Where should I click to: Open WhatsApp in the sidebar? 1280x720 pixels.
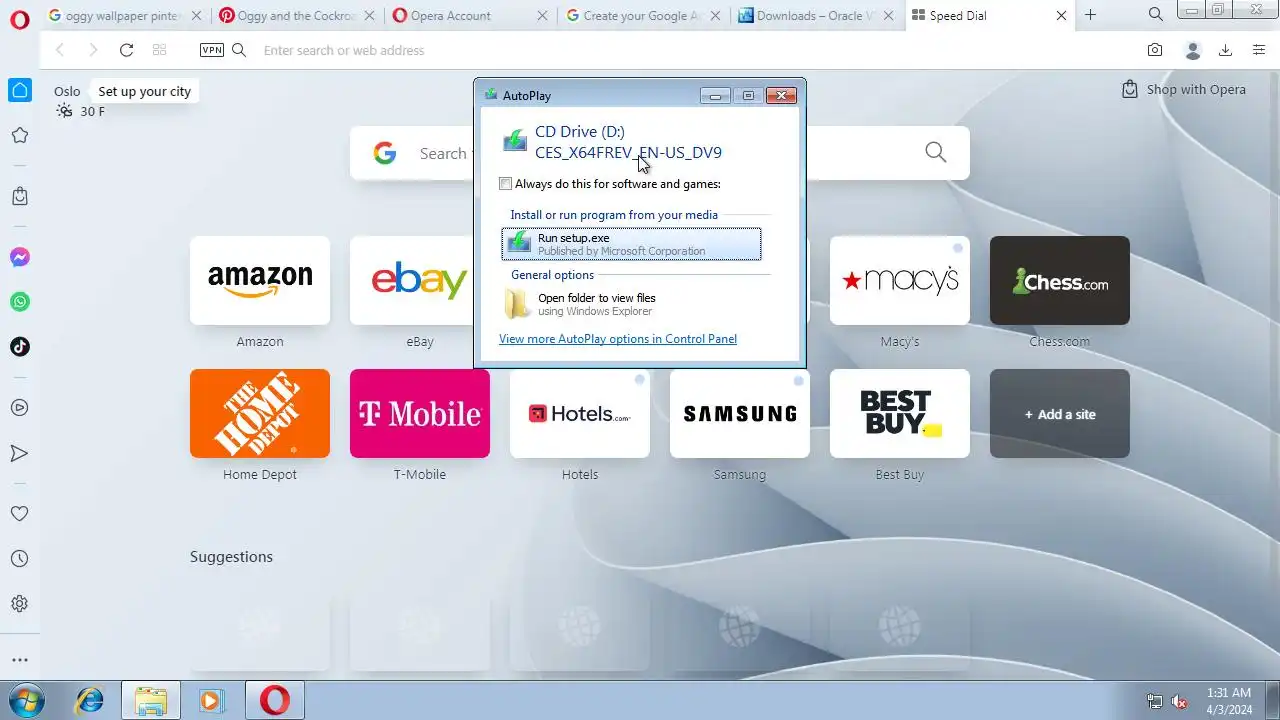point(20,302)
